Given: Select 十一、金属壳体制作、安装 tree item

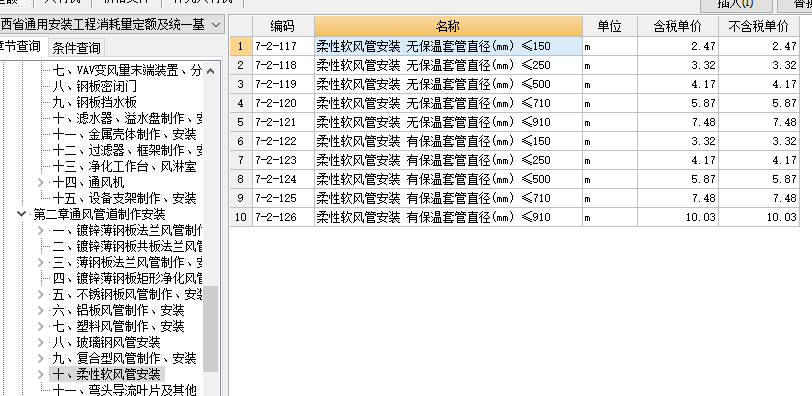Looking at the screenshot, I should (124, 135).
